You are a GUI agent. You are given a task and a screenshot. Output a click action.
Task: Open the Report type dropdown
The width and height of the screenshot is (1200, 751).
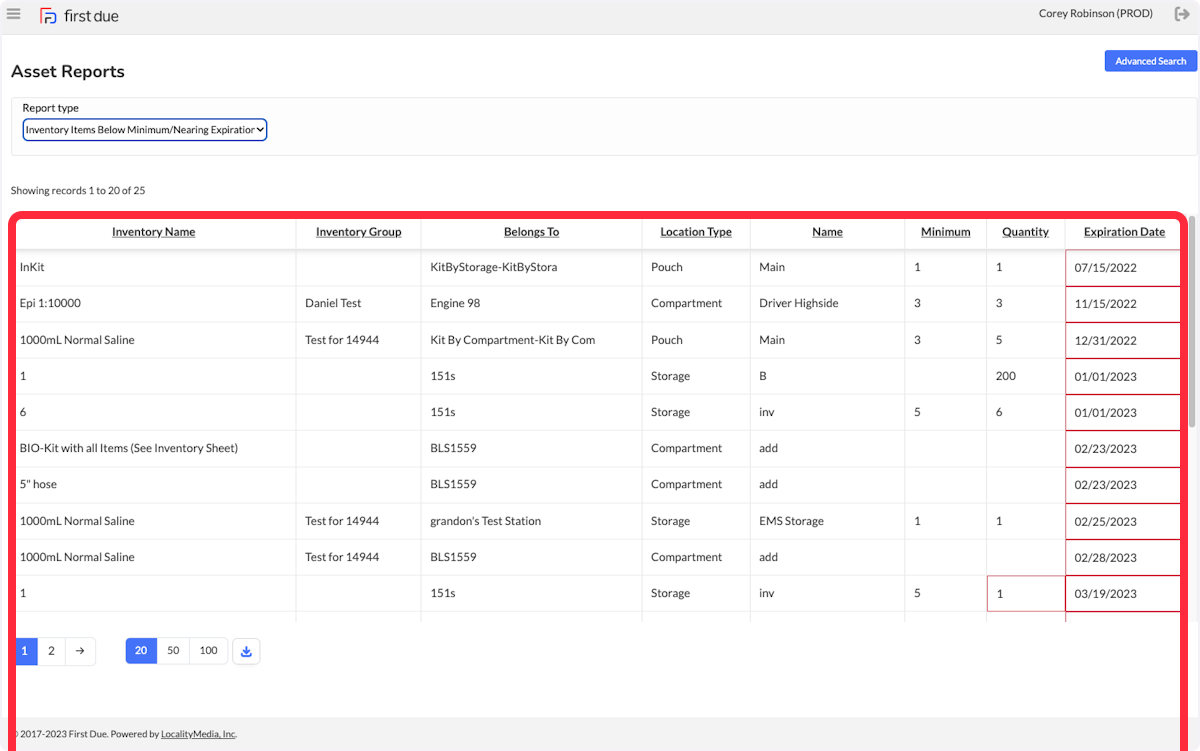click(x=145, y=130)
